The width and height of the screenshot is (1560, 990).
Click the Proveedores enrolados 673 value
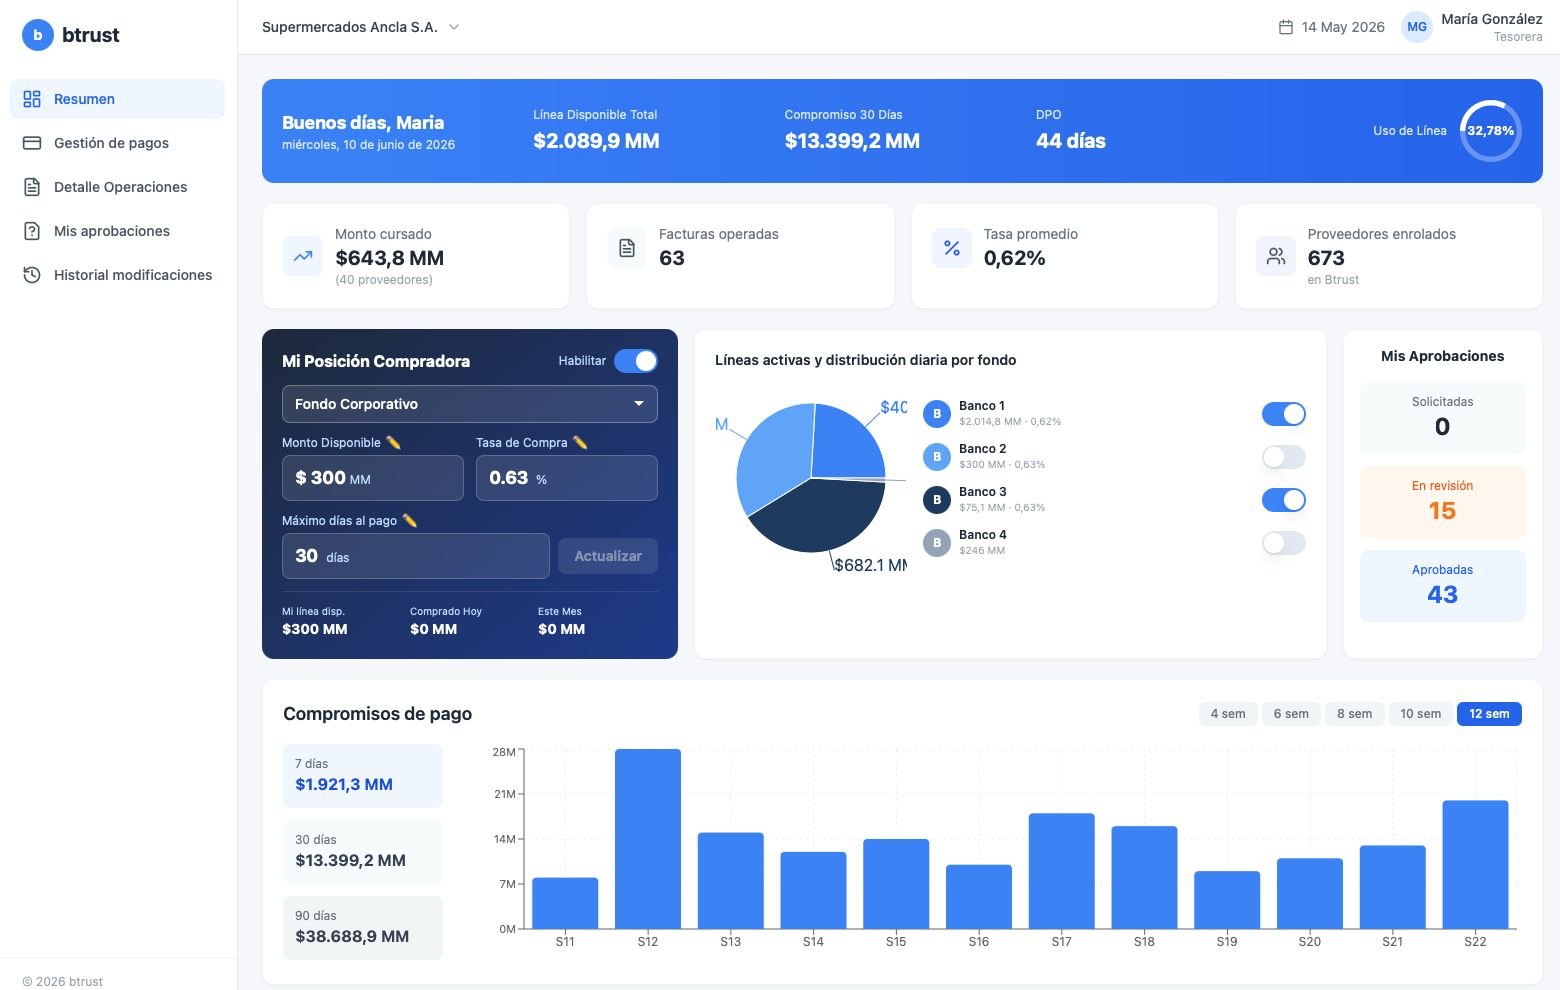pyautogui.click(x=1326, y=258)
